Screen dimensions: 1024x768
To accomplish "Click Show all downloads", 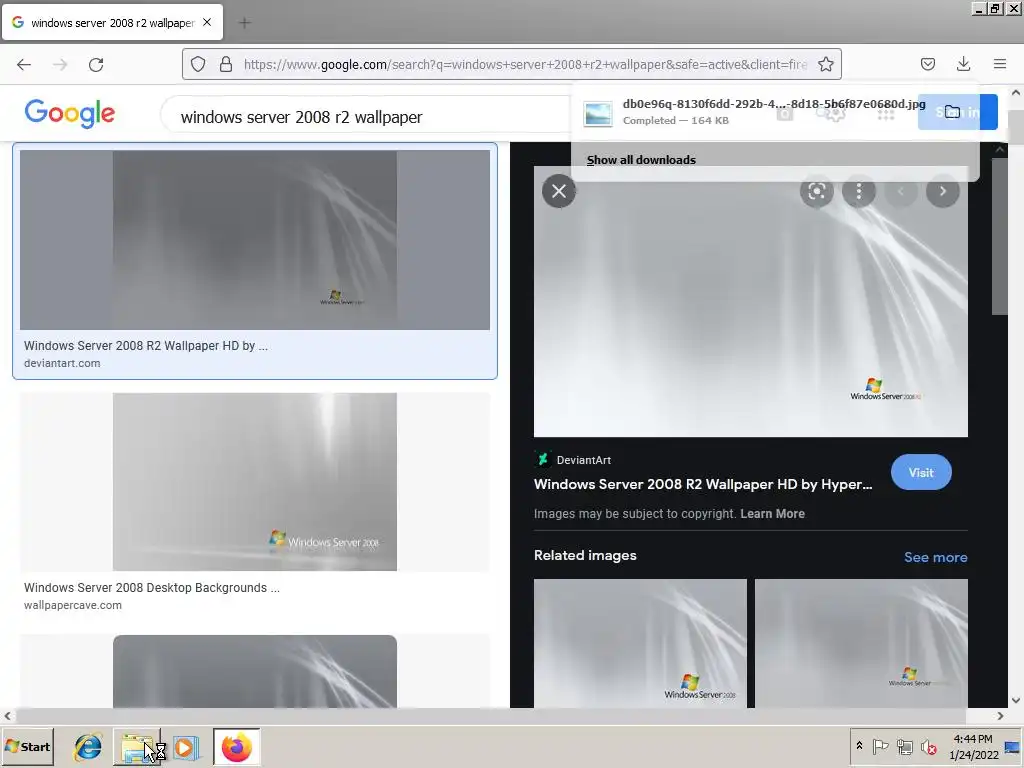I will (641, 160).
